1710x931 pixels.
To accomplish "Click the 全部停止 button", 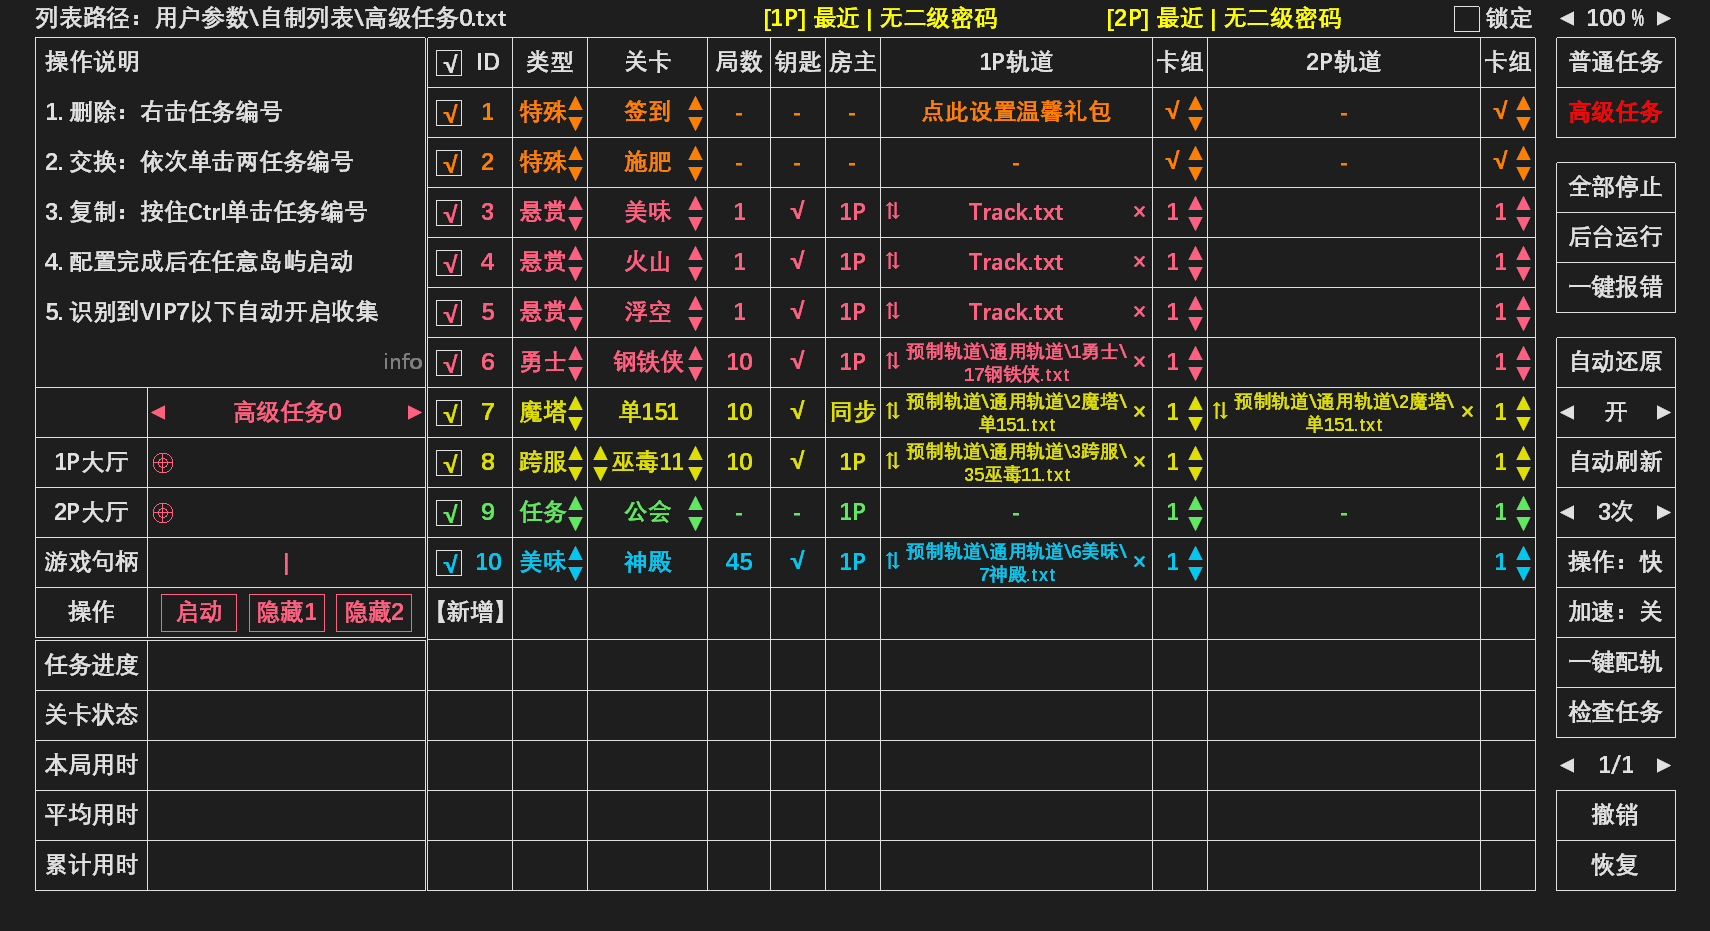I will coord(1615,187).
